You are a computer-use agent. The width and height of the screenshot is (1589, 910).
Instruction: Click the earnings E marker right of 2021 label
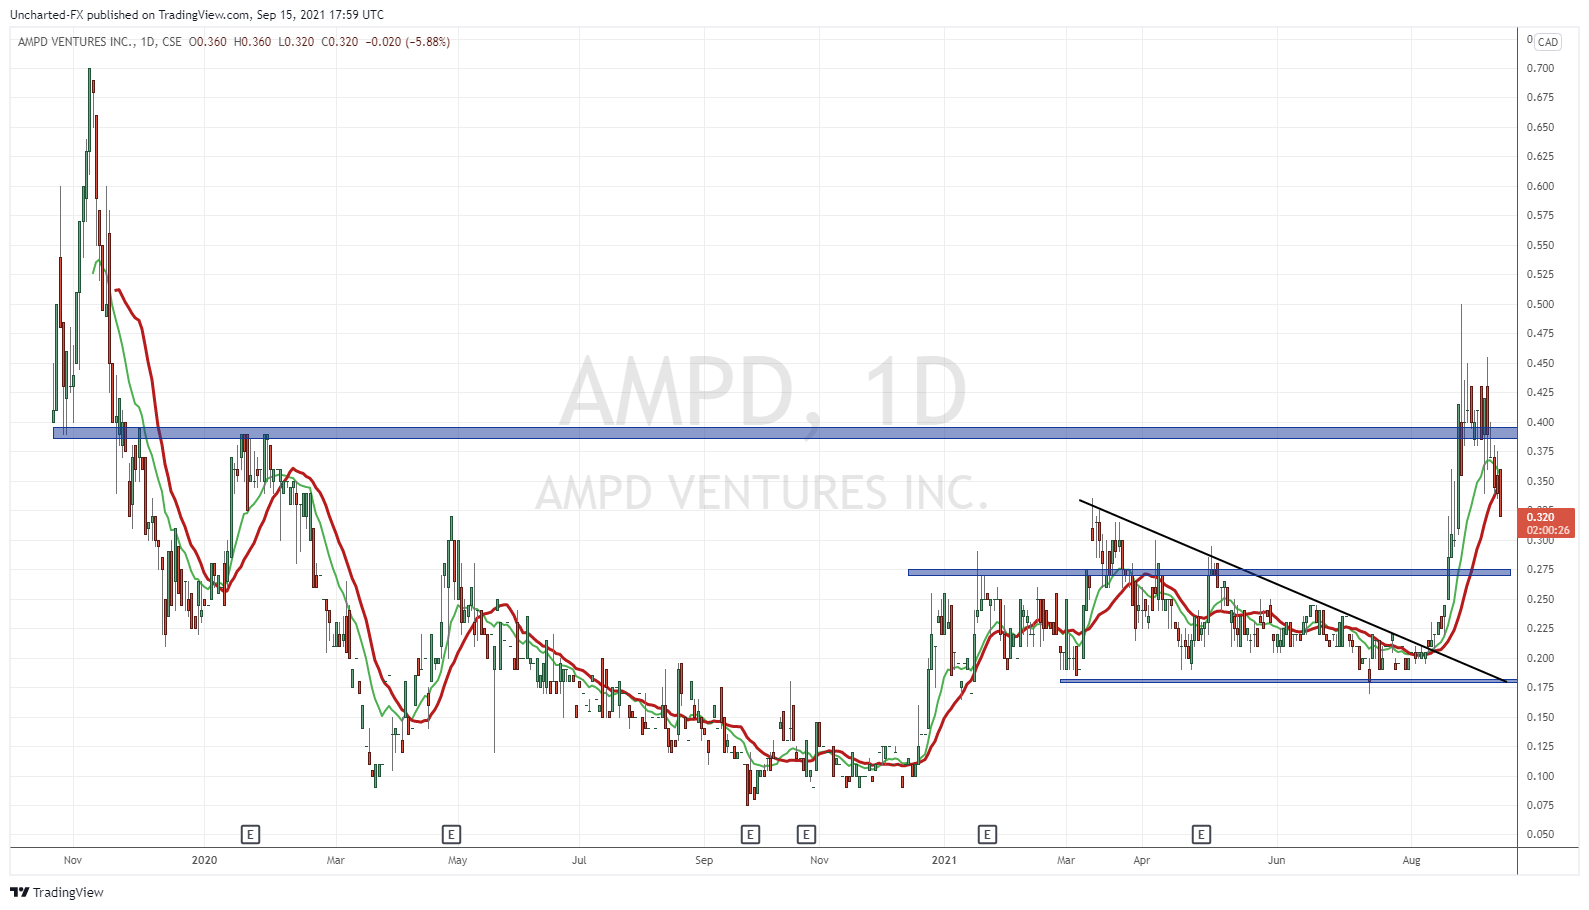(x=987, y=834)
